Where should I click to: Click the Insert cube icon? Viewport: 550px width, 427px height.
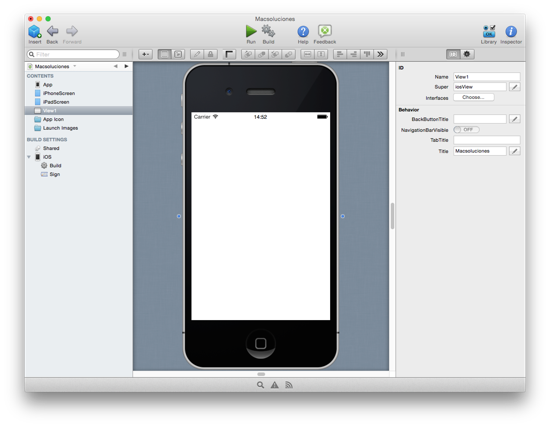34,32
